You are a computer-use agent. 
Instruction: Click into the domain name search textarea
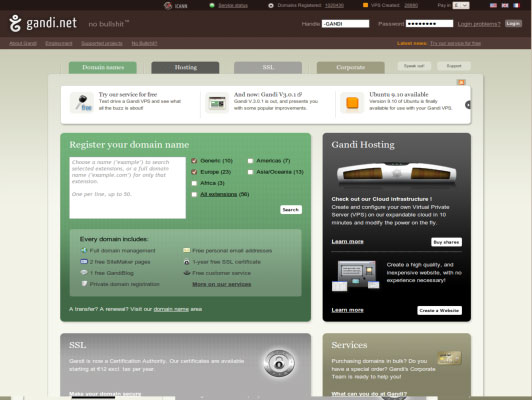pos(128,188)
